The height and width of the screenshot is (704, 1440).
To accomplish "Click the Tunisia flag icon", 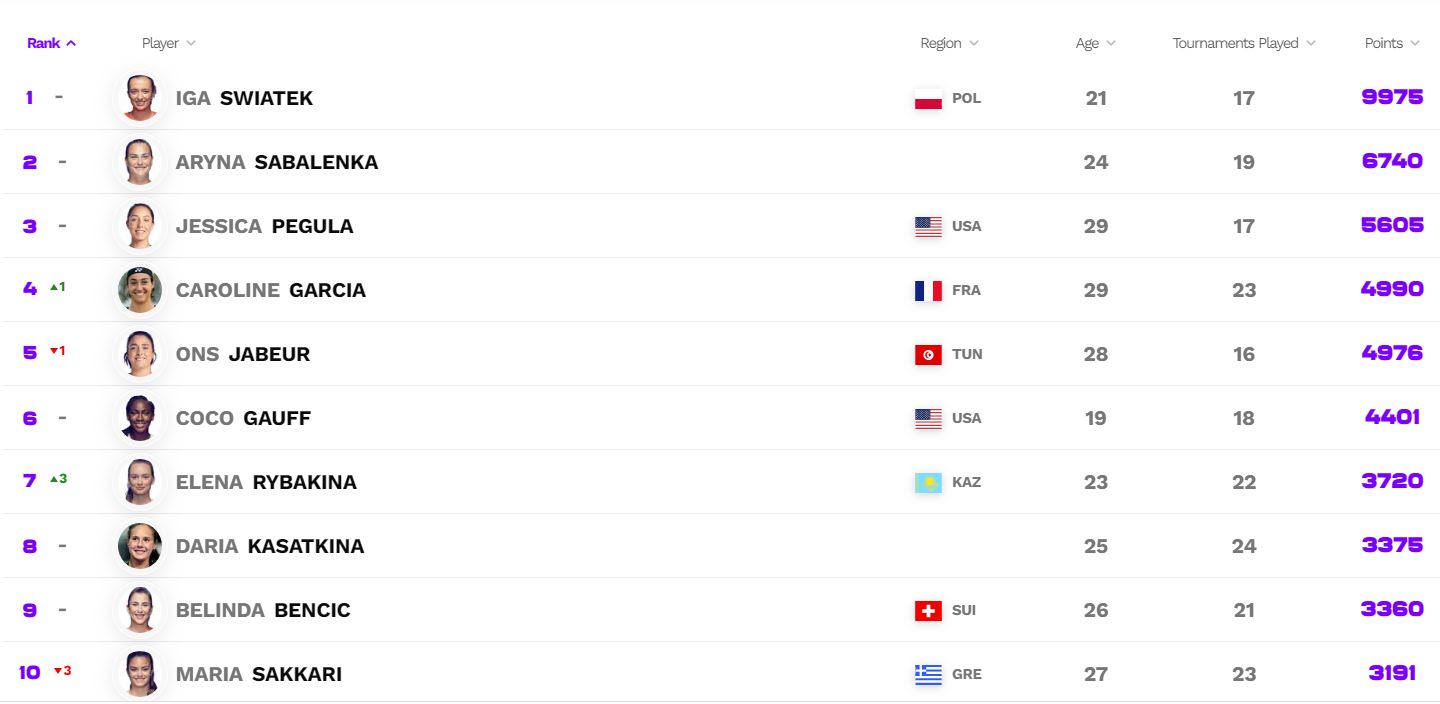I will coord(928,355).
